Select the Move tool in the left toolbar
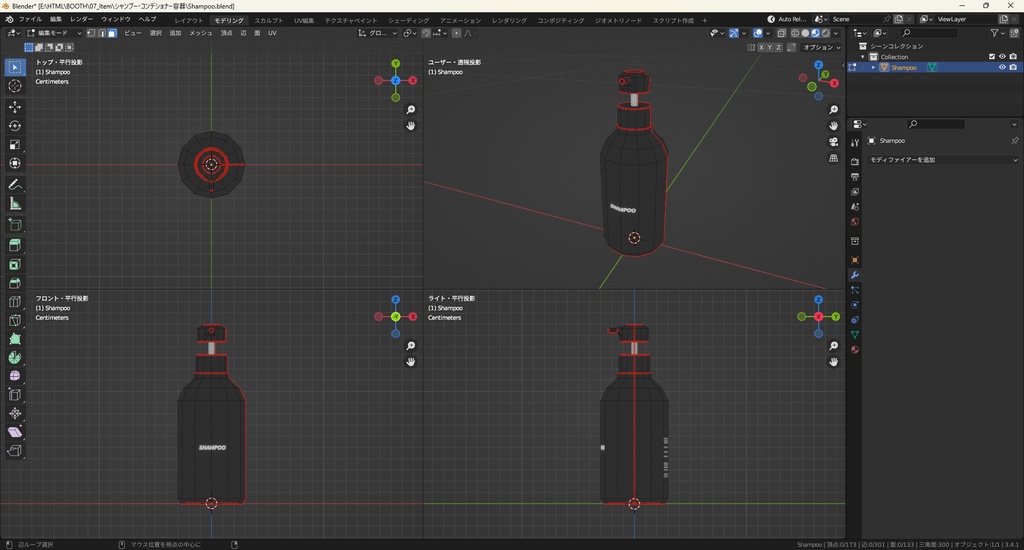 point(15,107)
